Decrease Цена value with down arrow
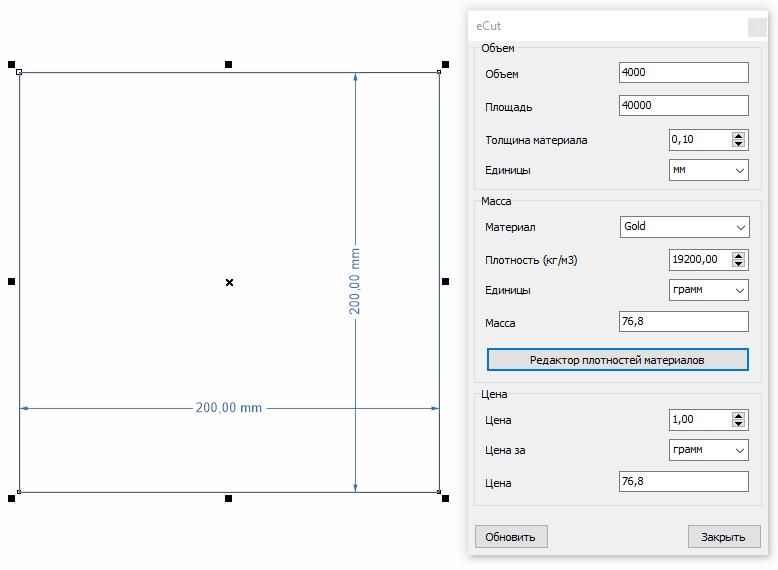This screenshot has width=778, height=570. pyautogui.click(x=738, y=424)
